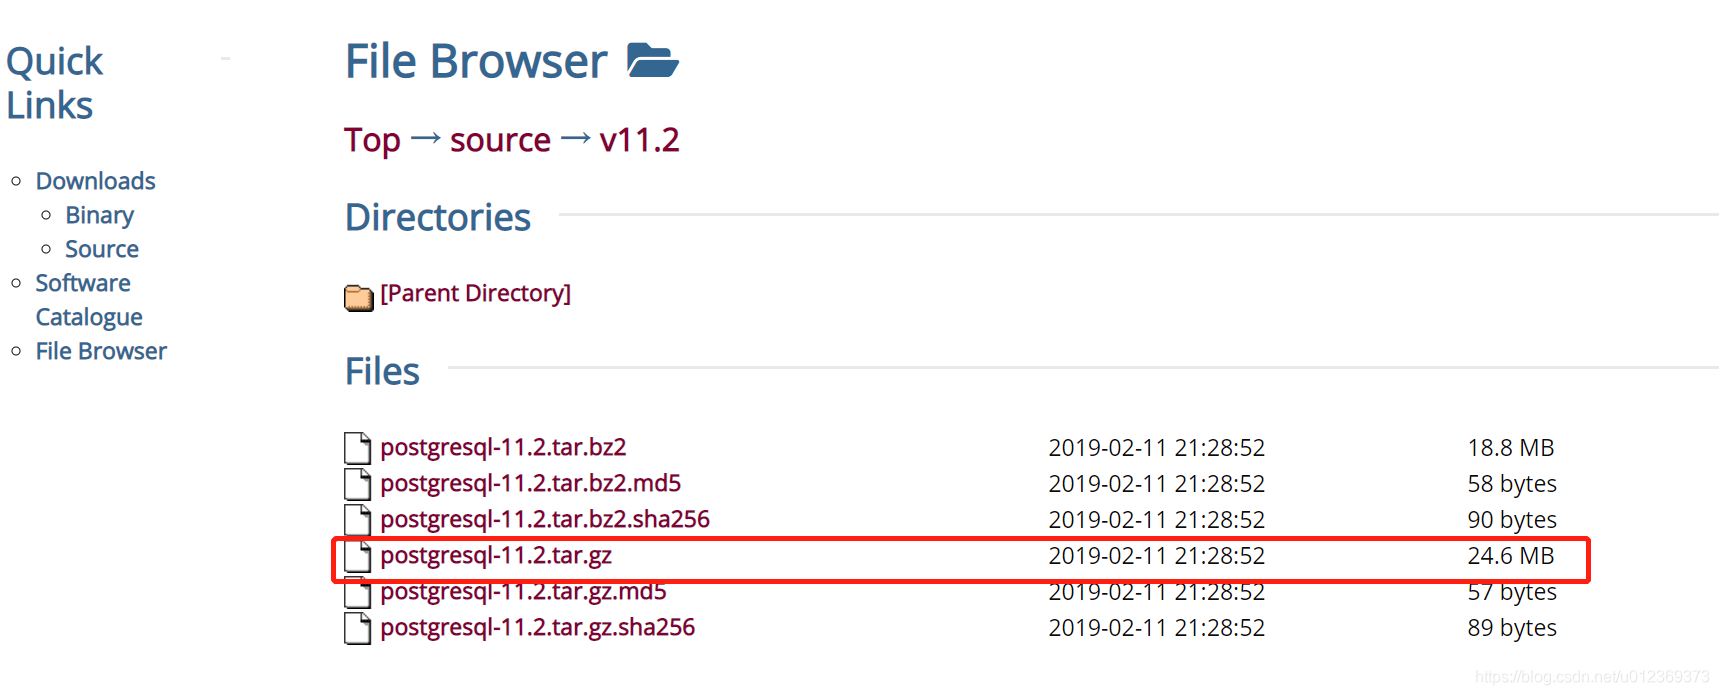Open the Source downloads link
The width and height of the screenshot is (1719, 695).
(x=101, y=249)
